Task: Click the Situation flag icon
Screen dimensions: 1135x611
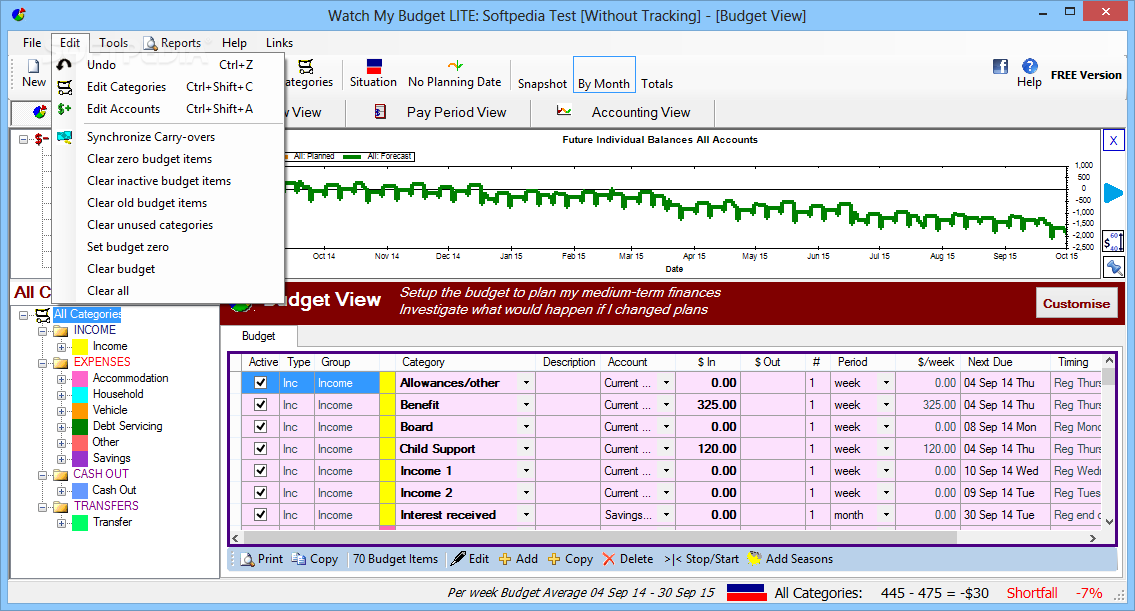Action: tap(374, 66)
